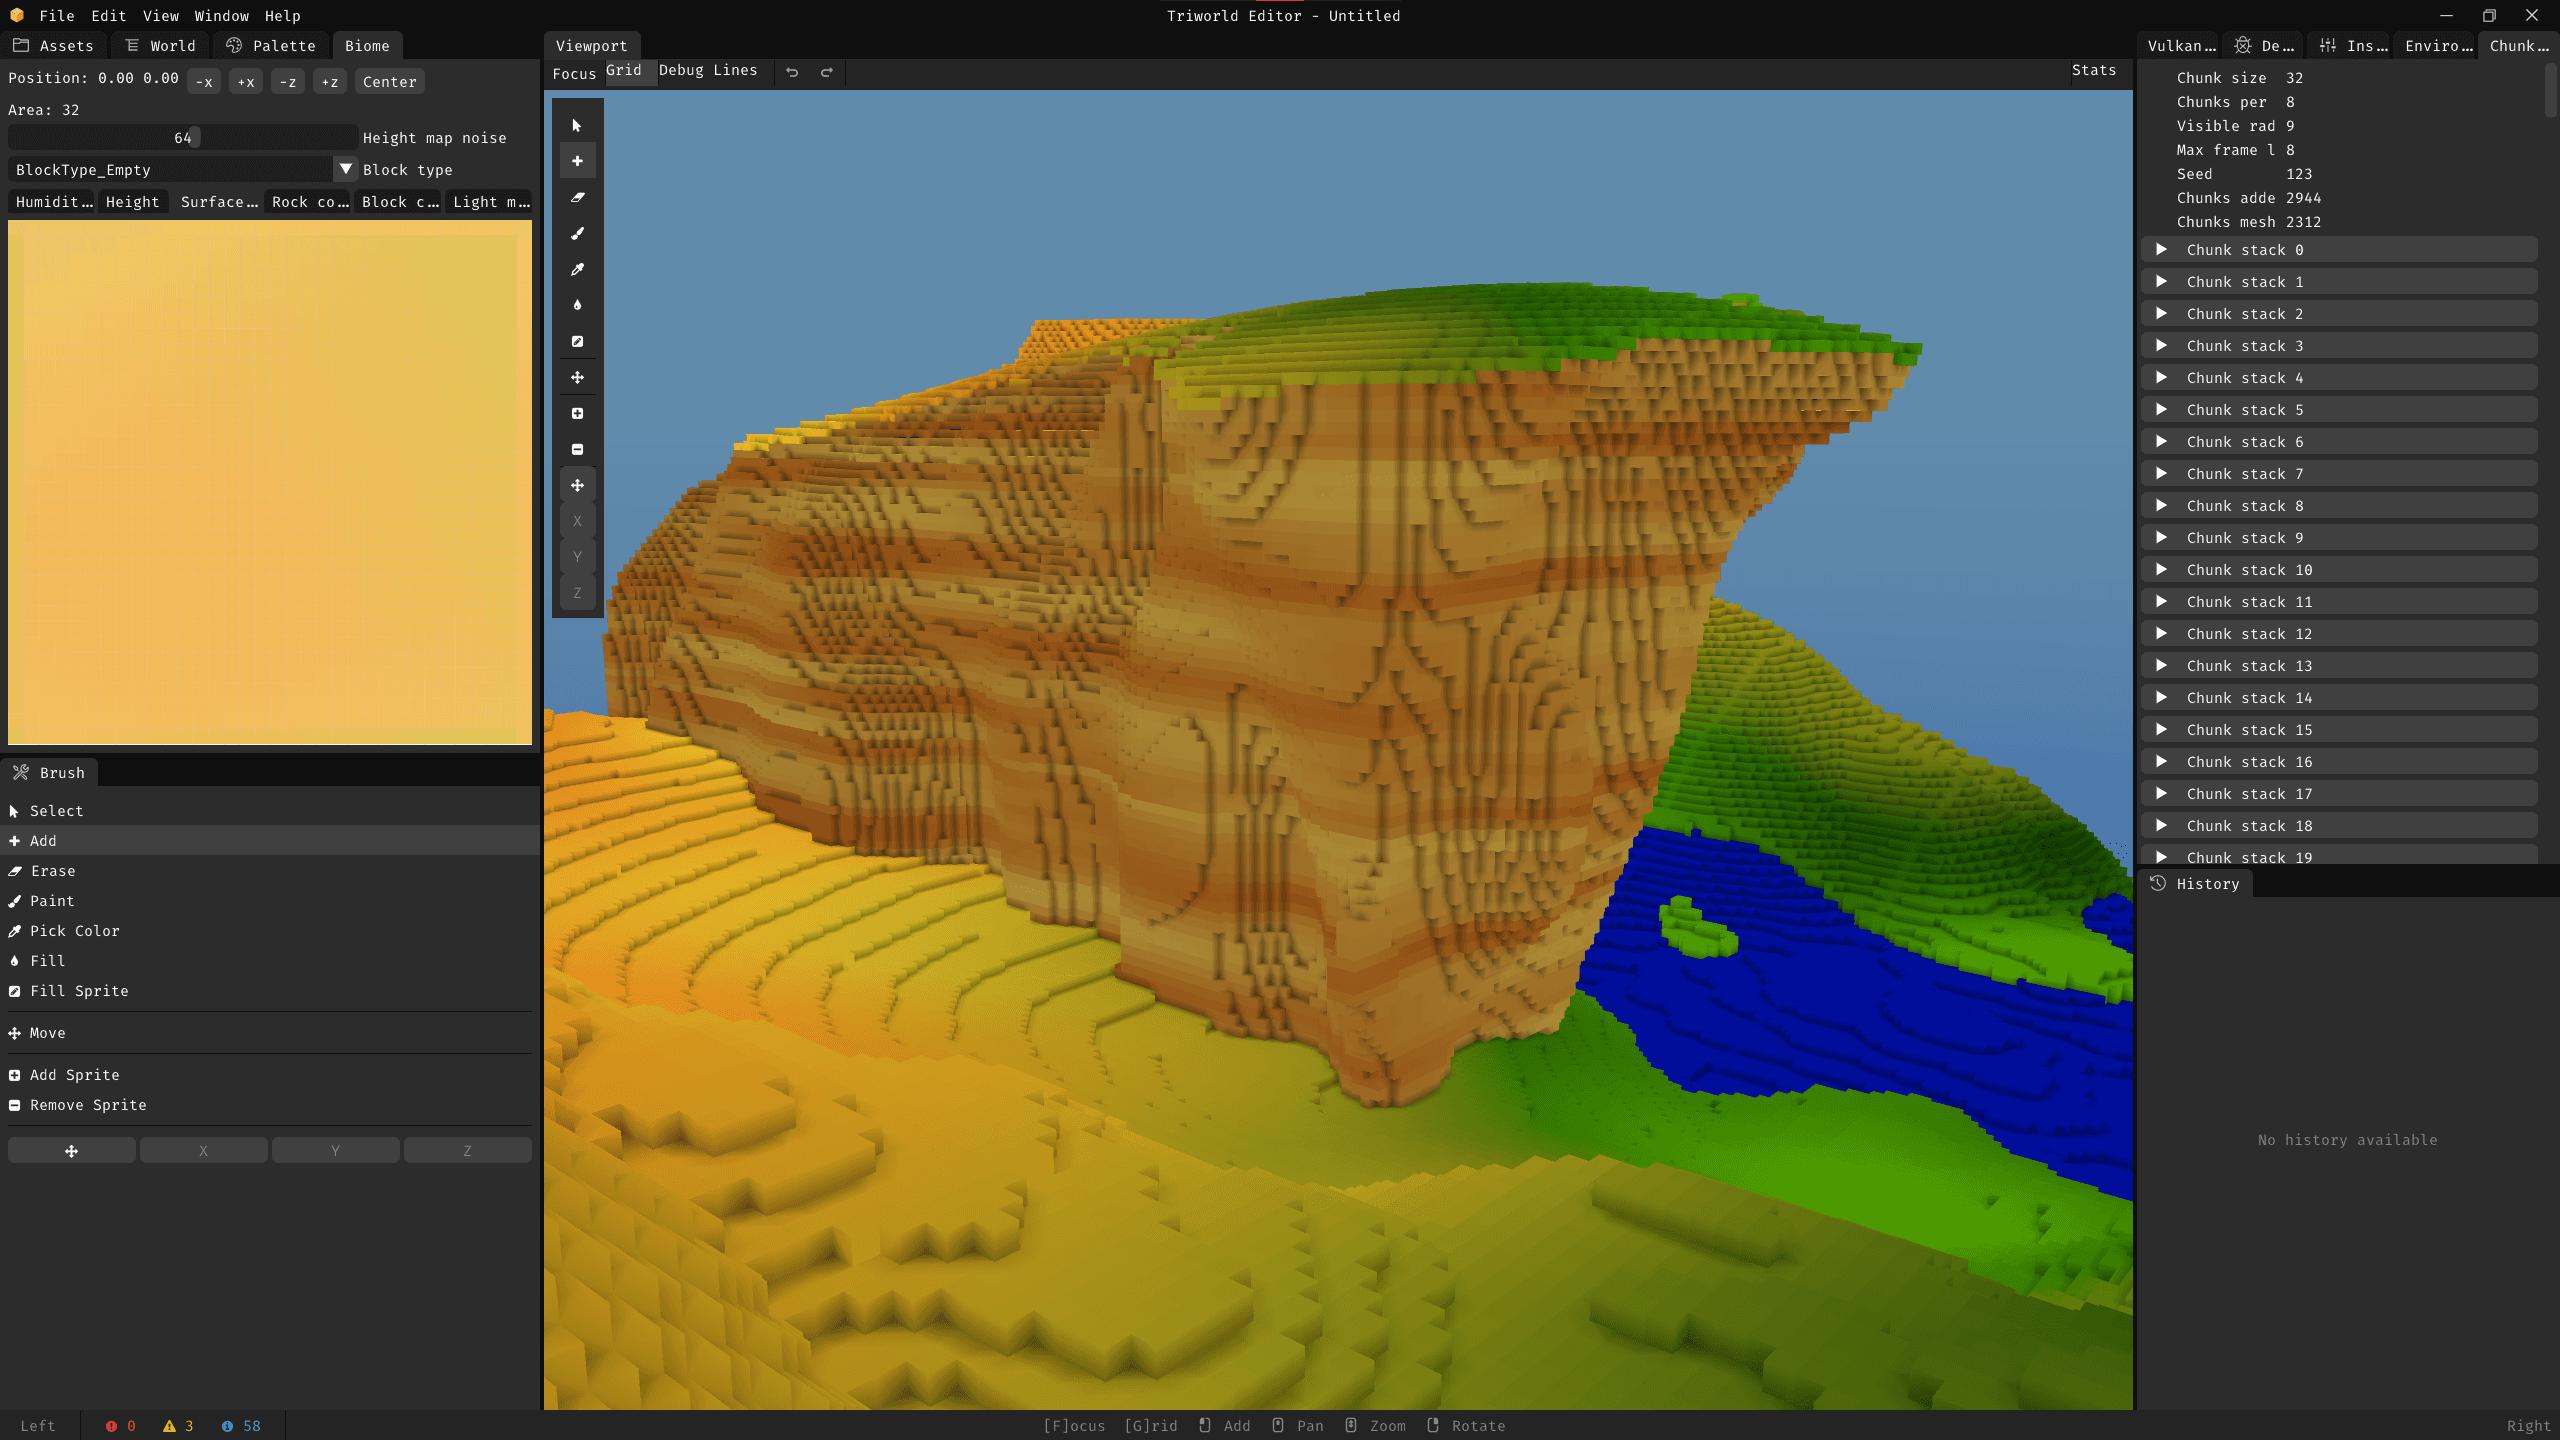2560x1440 pixels.
Task: Open the Block type dropdown
Action: click(x=345, y=169)
